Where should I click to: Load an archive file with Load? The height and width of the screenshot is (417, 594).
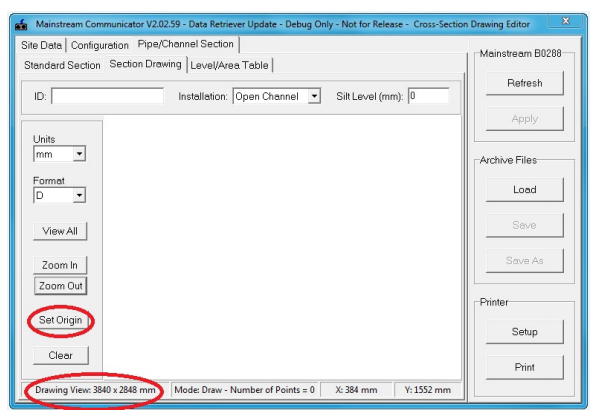pyautogui.click(x=525, y=189)
